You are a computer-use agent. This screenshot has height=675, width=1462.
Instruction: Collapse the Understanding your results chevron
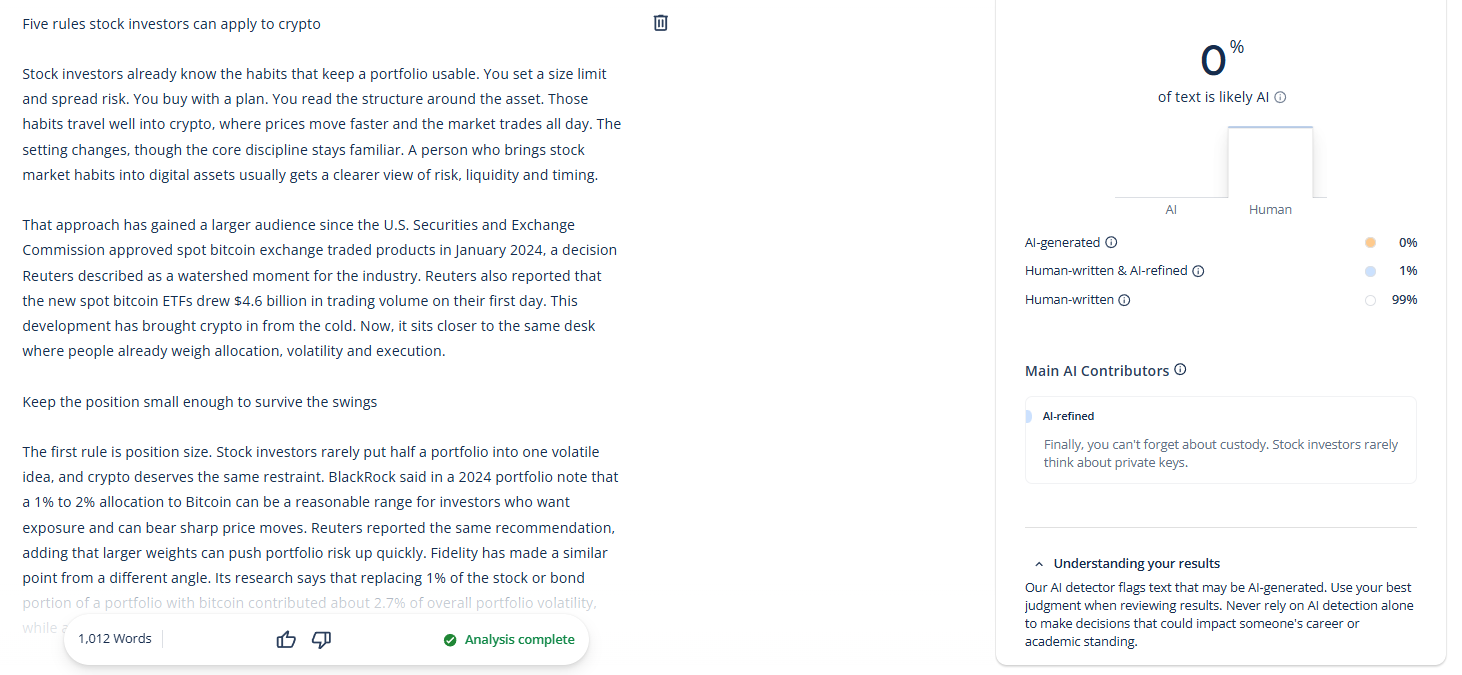[x=1039, y=564]
